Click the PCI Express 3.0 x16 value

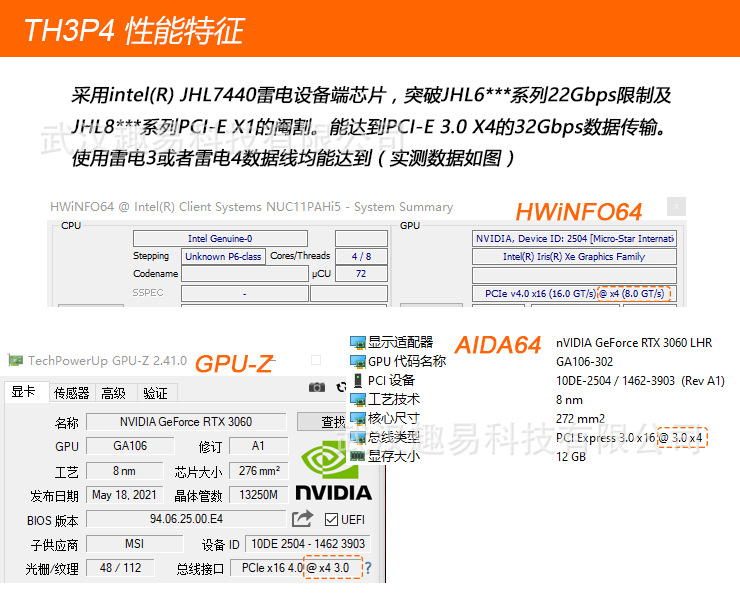click(x=629, y=438)
